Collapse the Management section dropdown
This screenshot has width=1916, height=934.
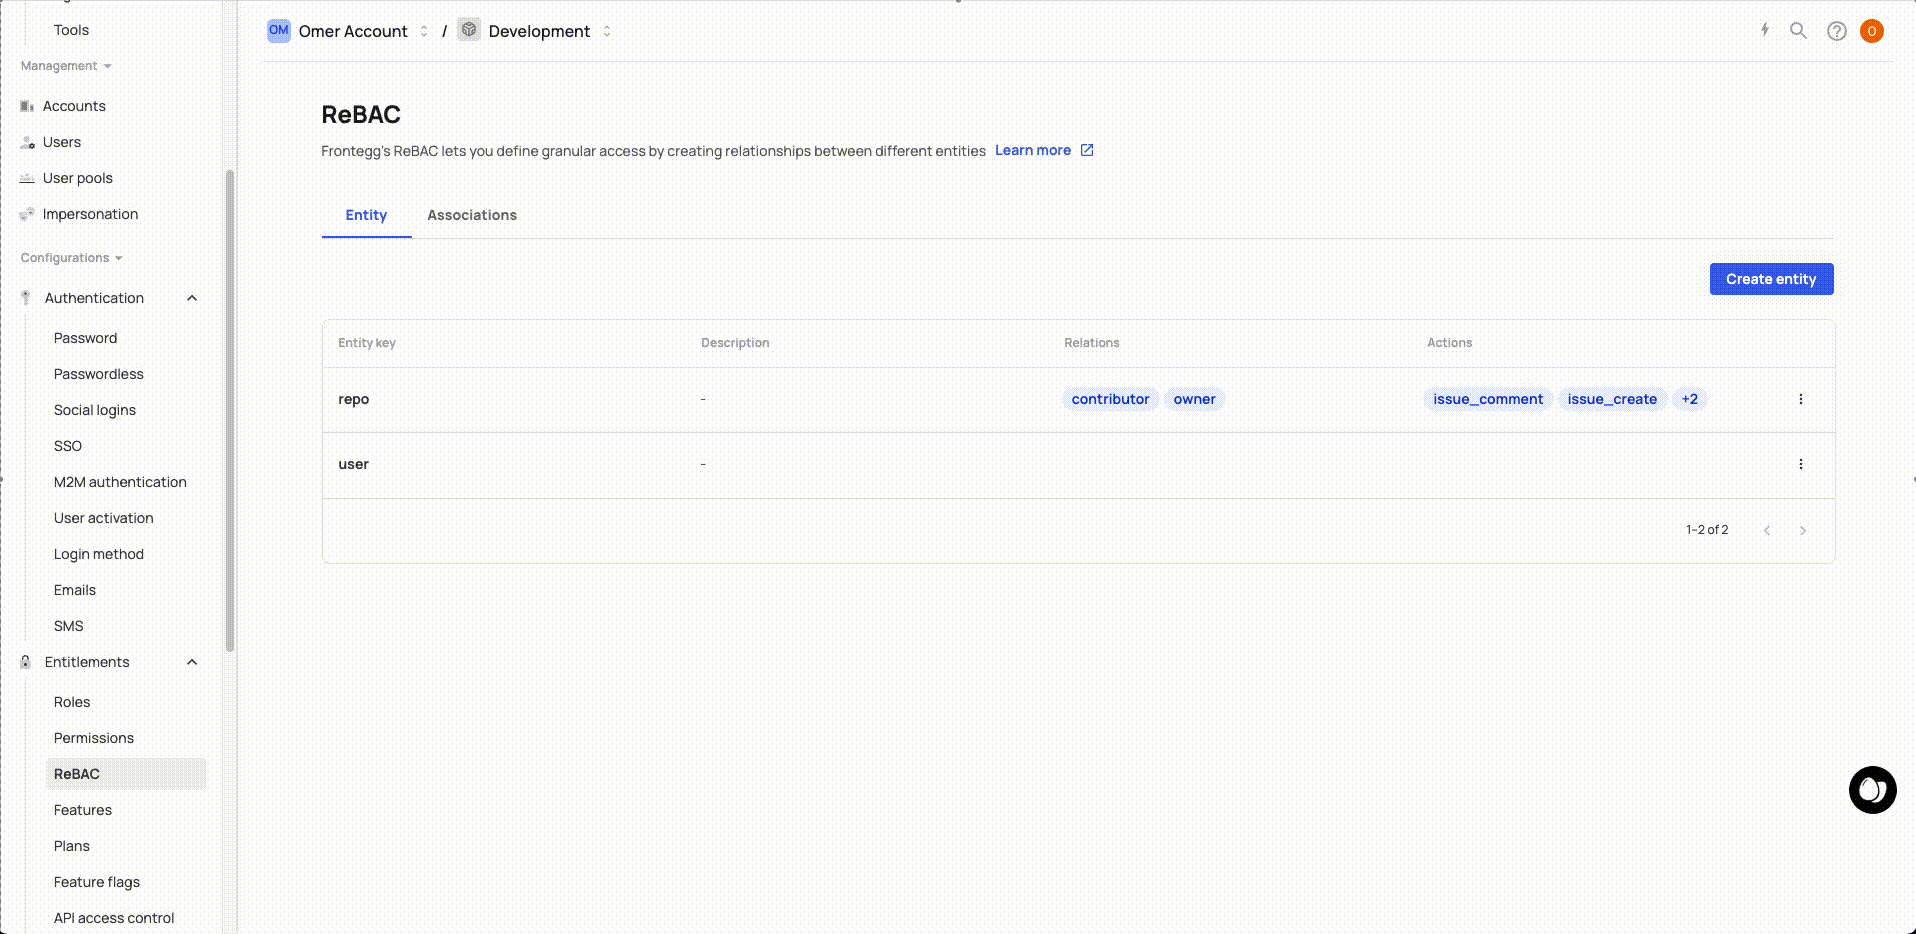106,66
